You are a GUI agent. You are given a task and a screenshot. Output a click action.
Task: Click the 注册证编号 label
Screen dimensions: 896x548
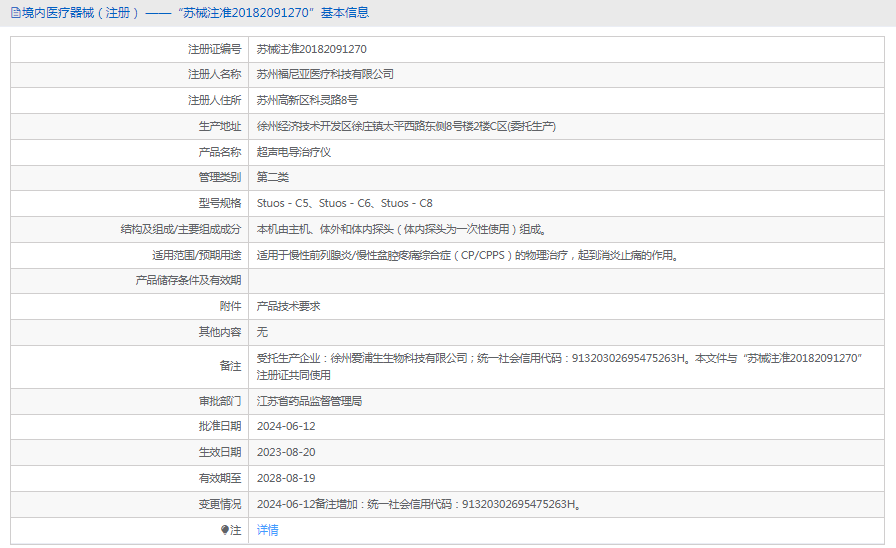pos(214,49)
